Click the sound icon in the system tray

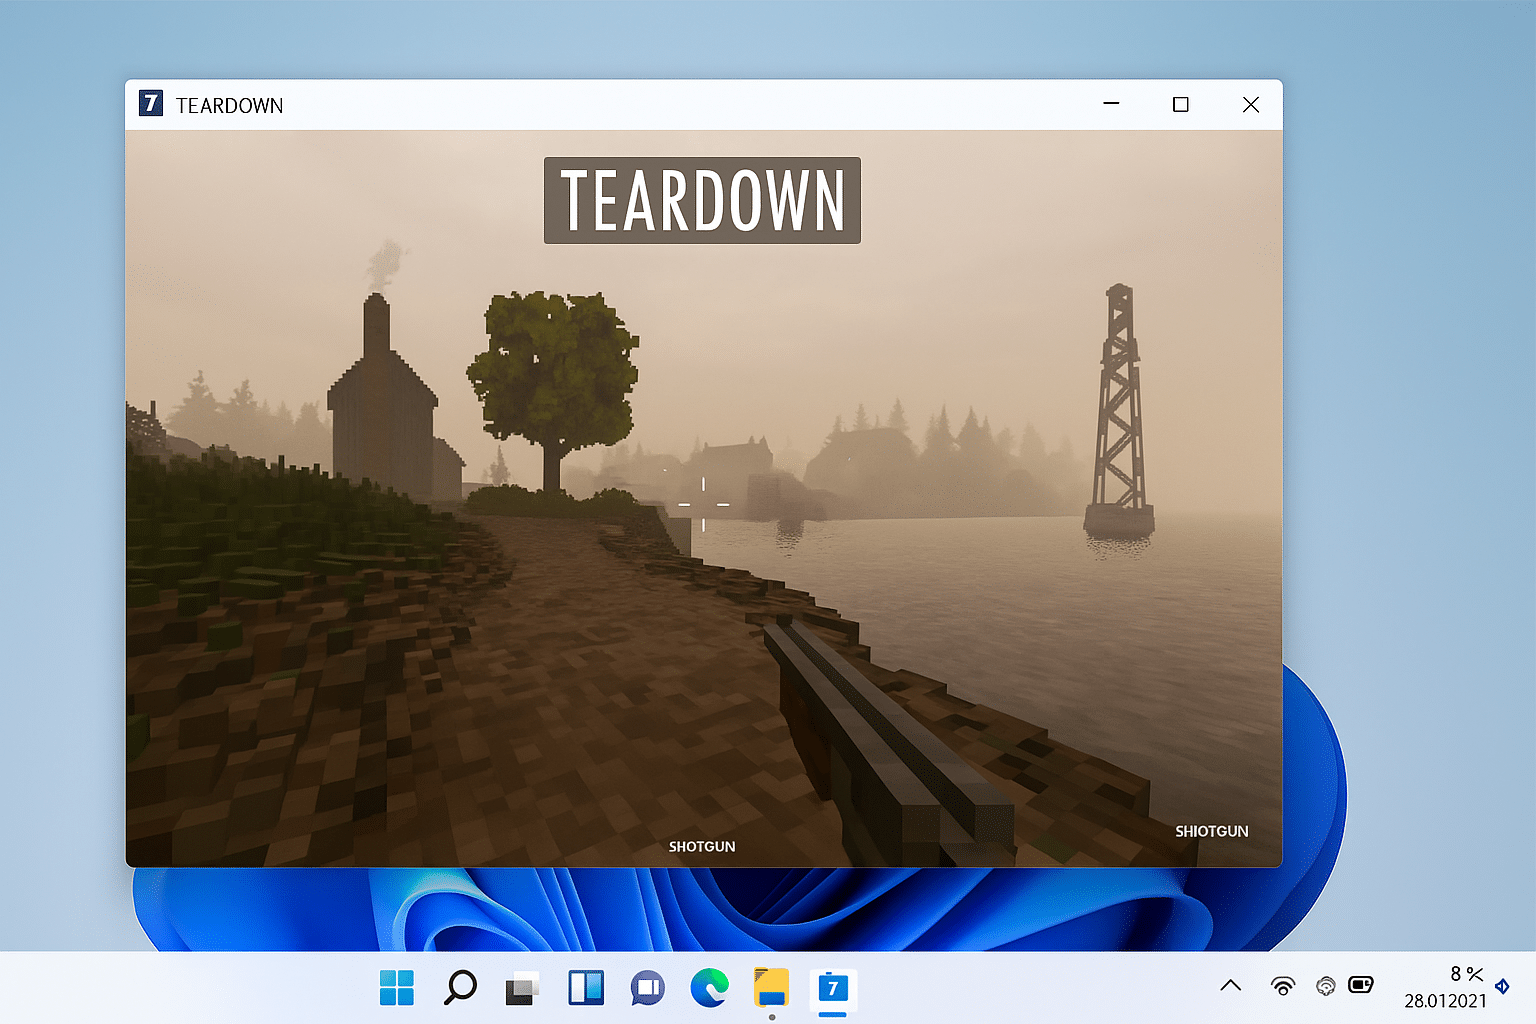point(1325,986)
